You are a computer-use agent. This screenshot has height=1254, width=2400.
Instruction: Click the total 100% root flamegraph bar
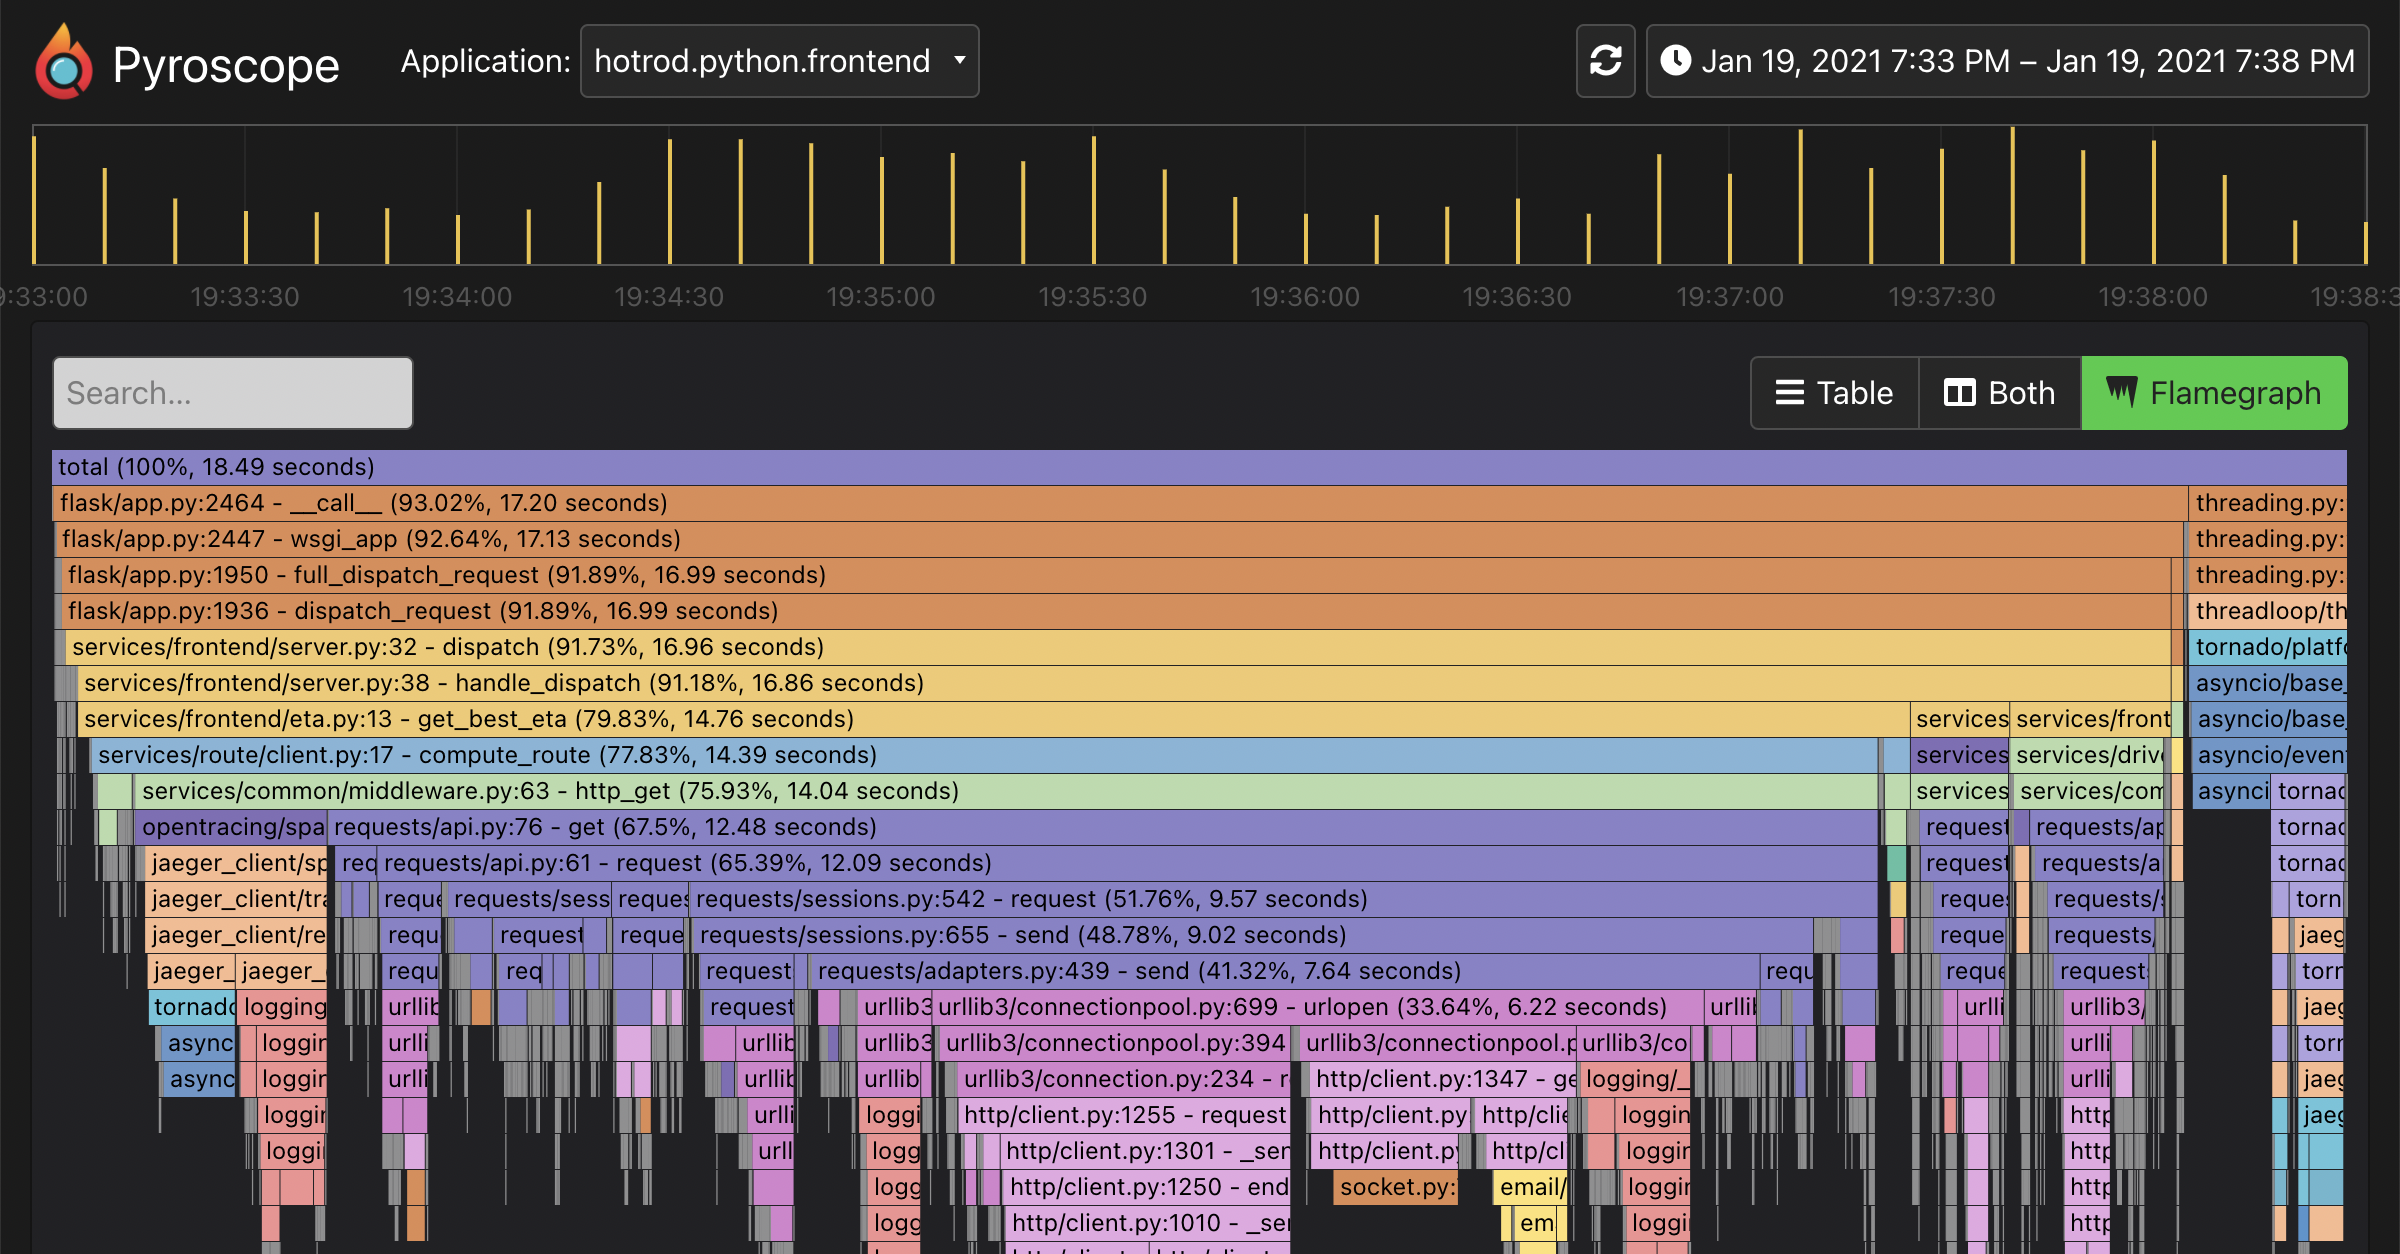click(1198, 467)
